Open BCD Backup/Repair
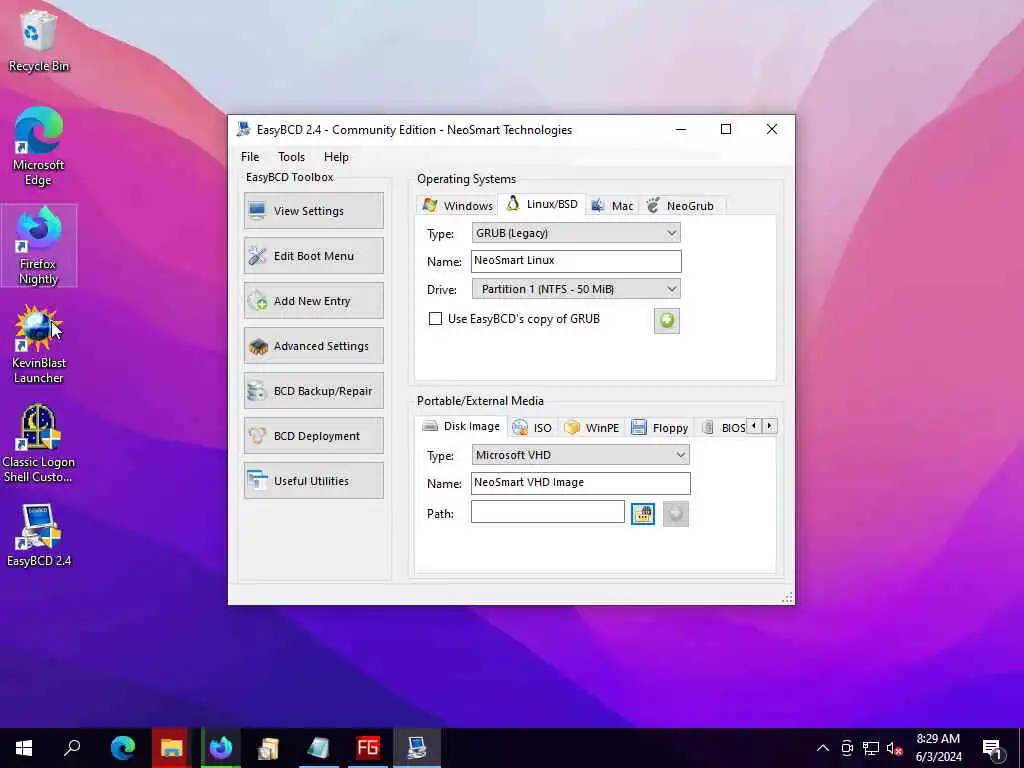1024x768 pixels. pyautogui.click(x=314, y=391)
